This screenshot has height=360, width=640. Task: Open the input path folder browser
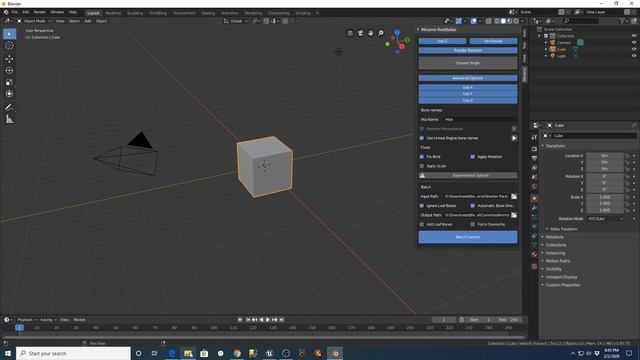[x=514, y=196]
